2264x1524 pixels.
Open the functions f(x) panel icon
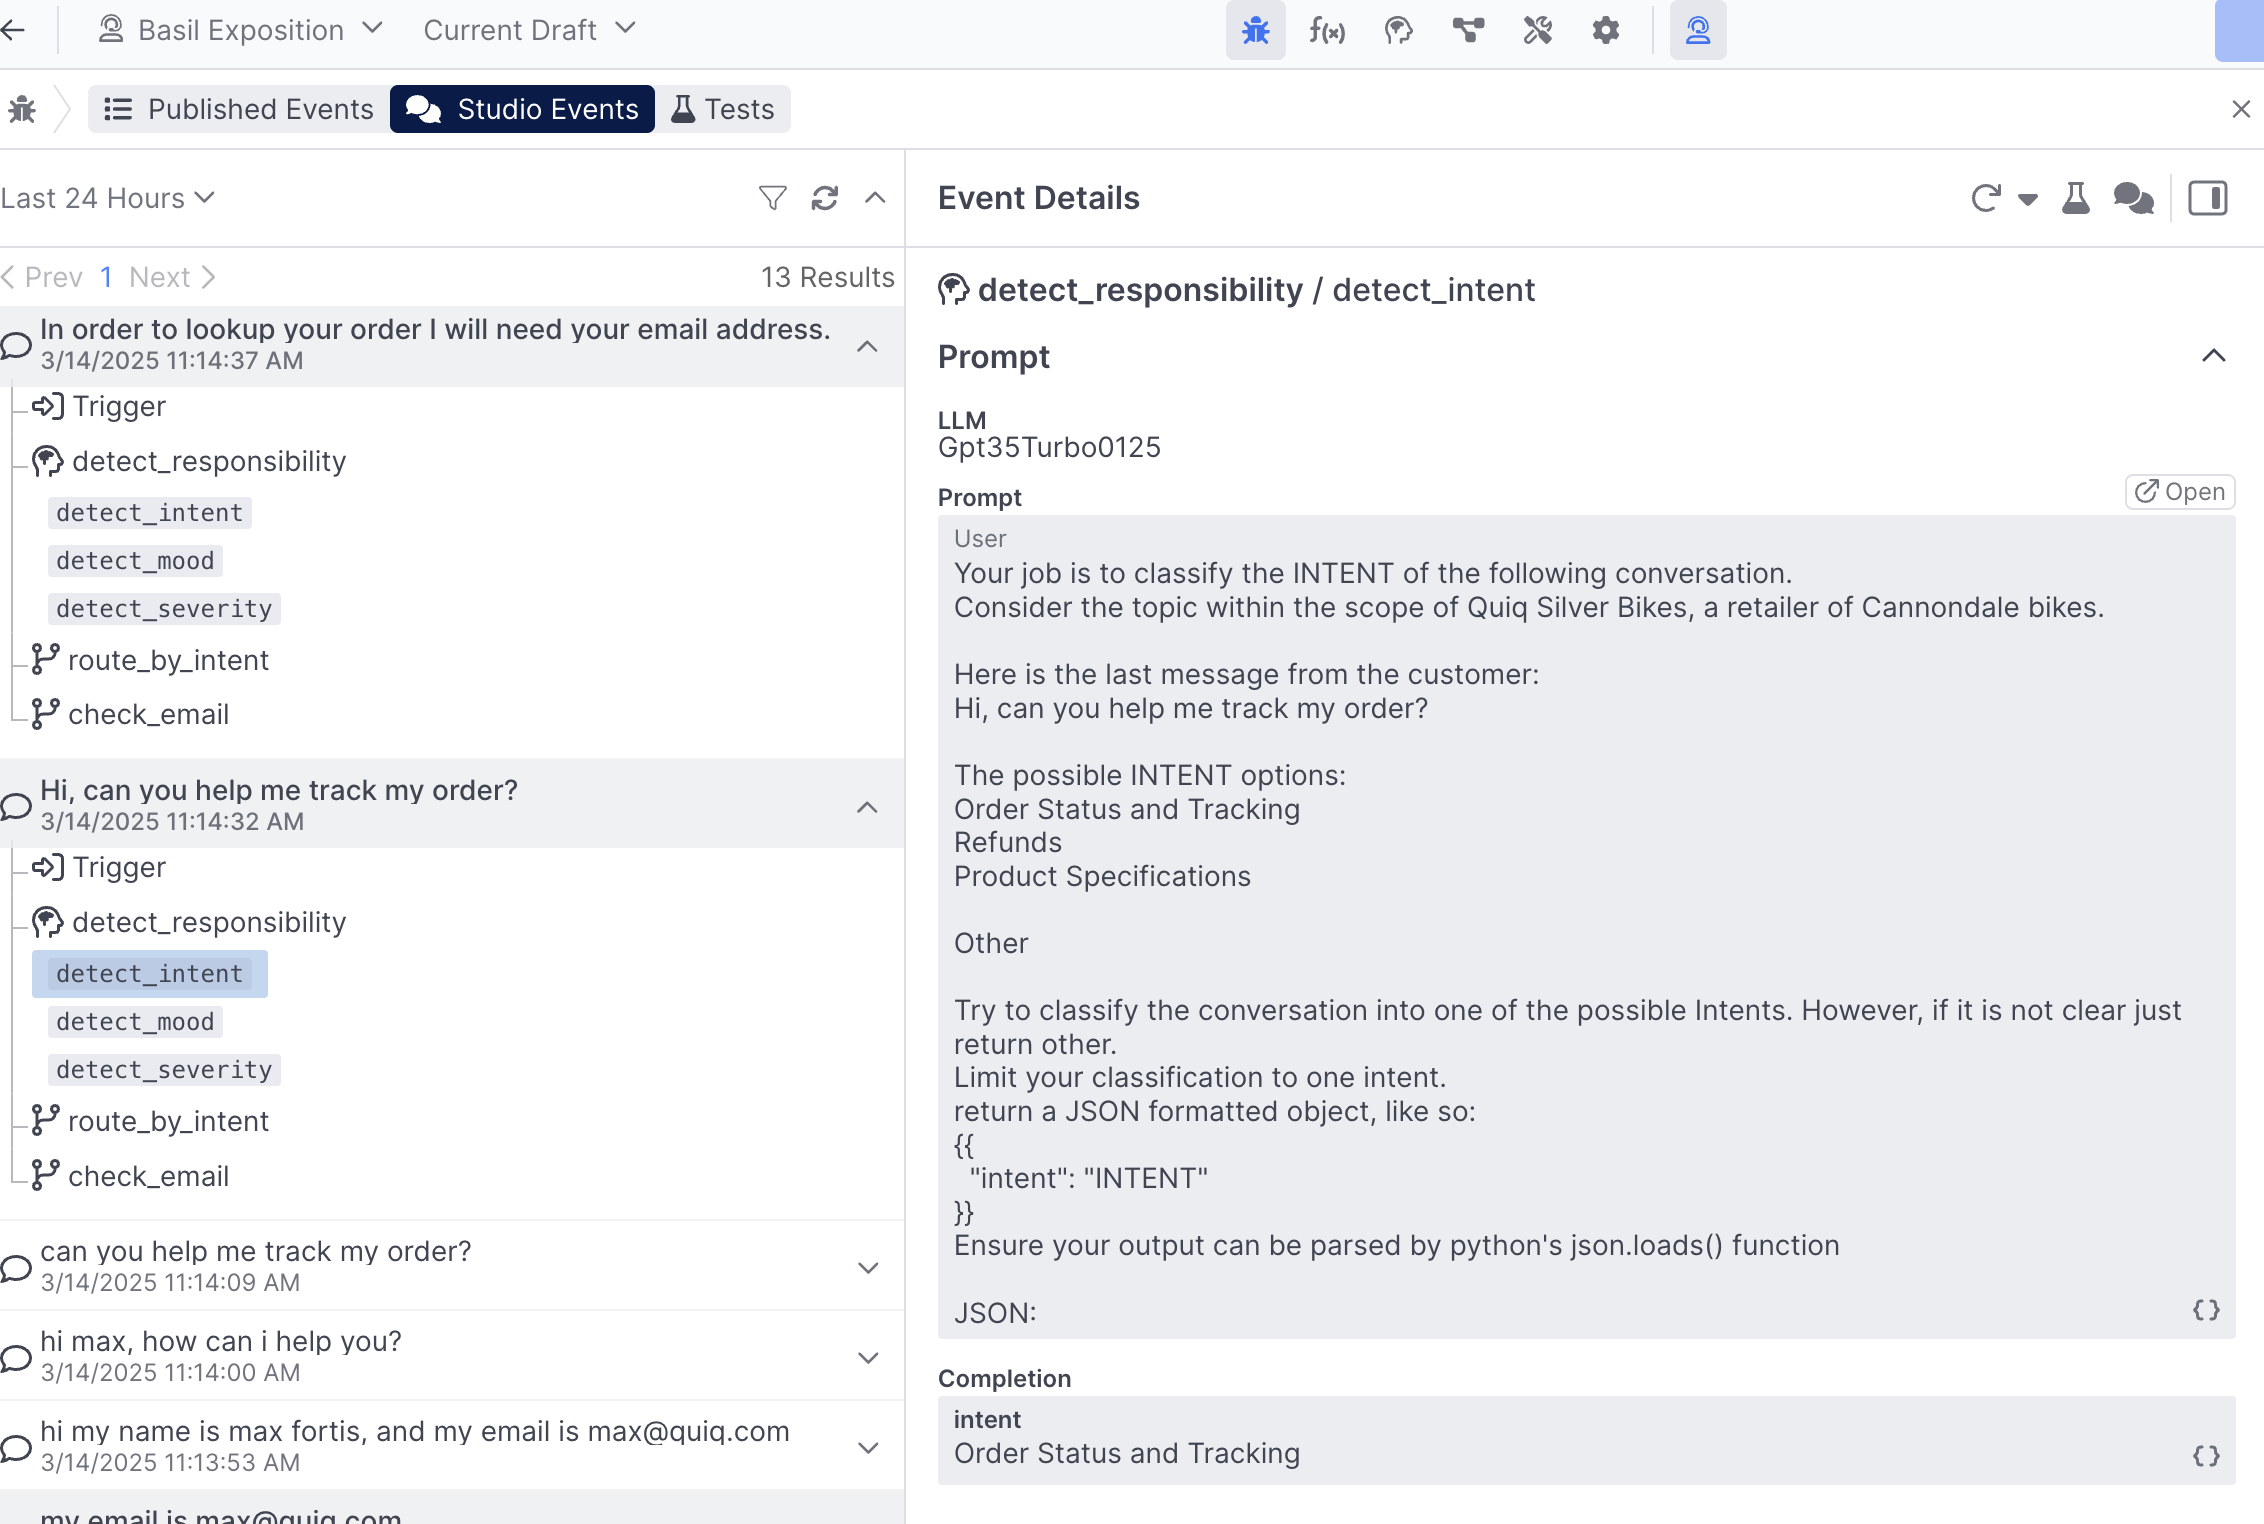1327,31
